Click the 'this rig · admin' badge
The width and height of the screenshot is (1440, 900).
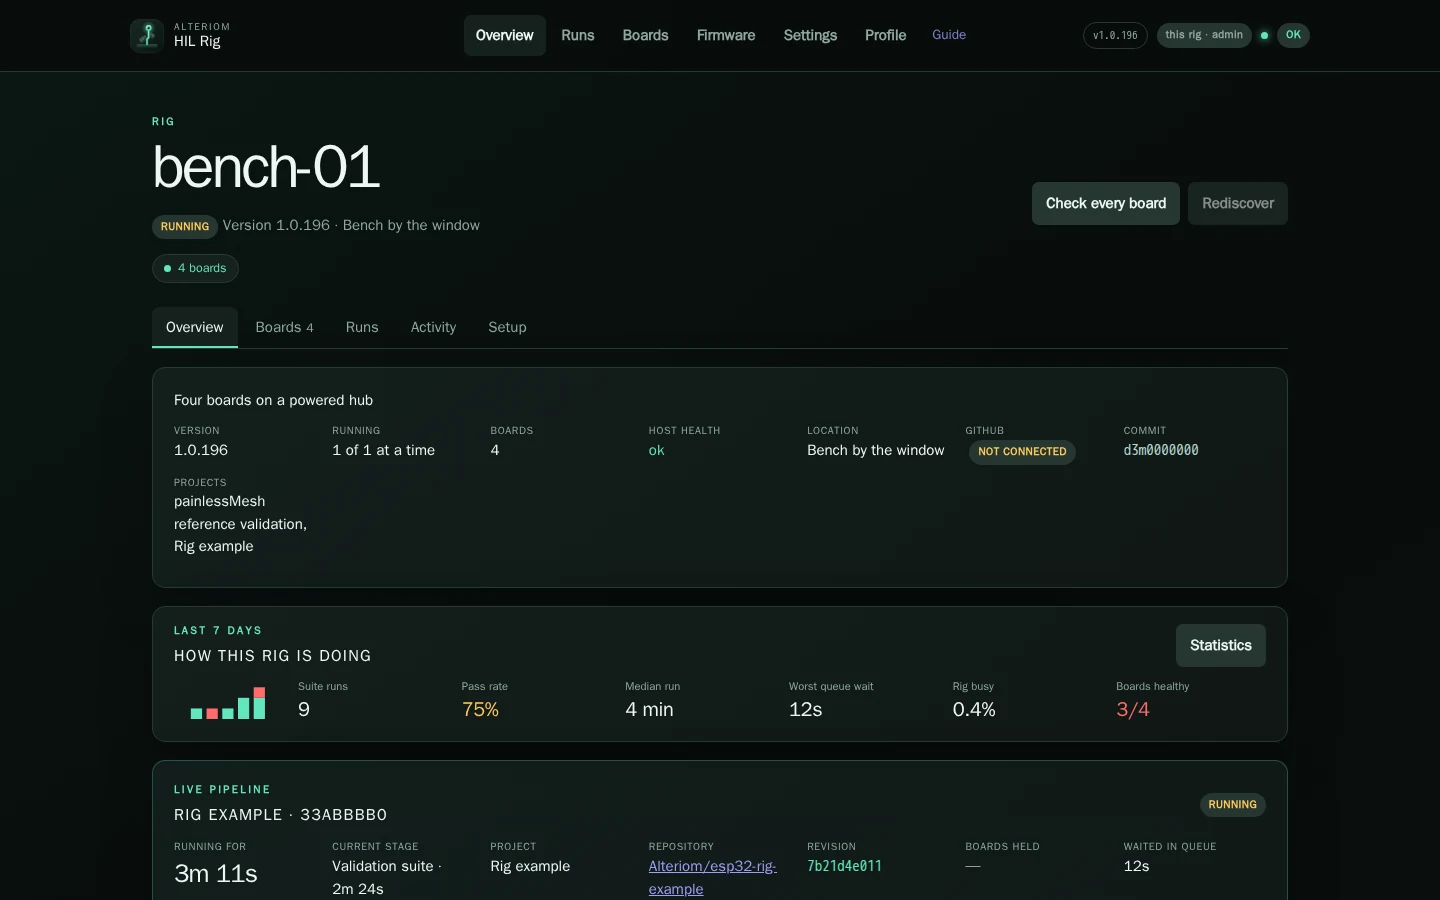pyautogui.click(x=1204, y=35)
